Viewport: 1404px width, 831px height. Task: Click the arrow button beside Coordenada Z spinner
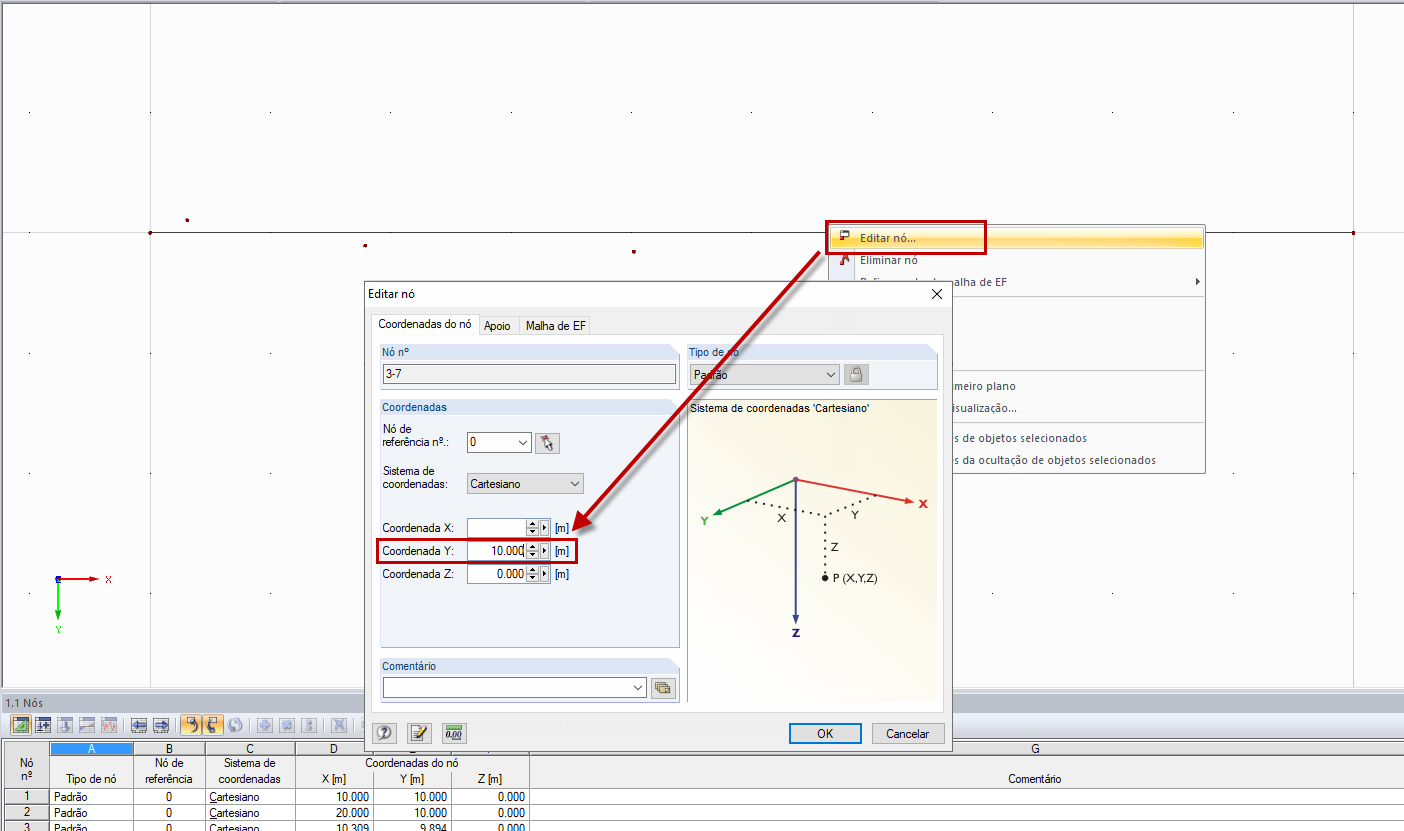(545, 574)
